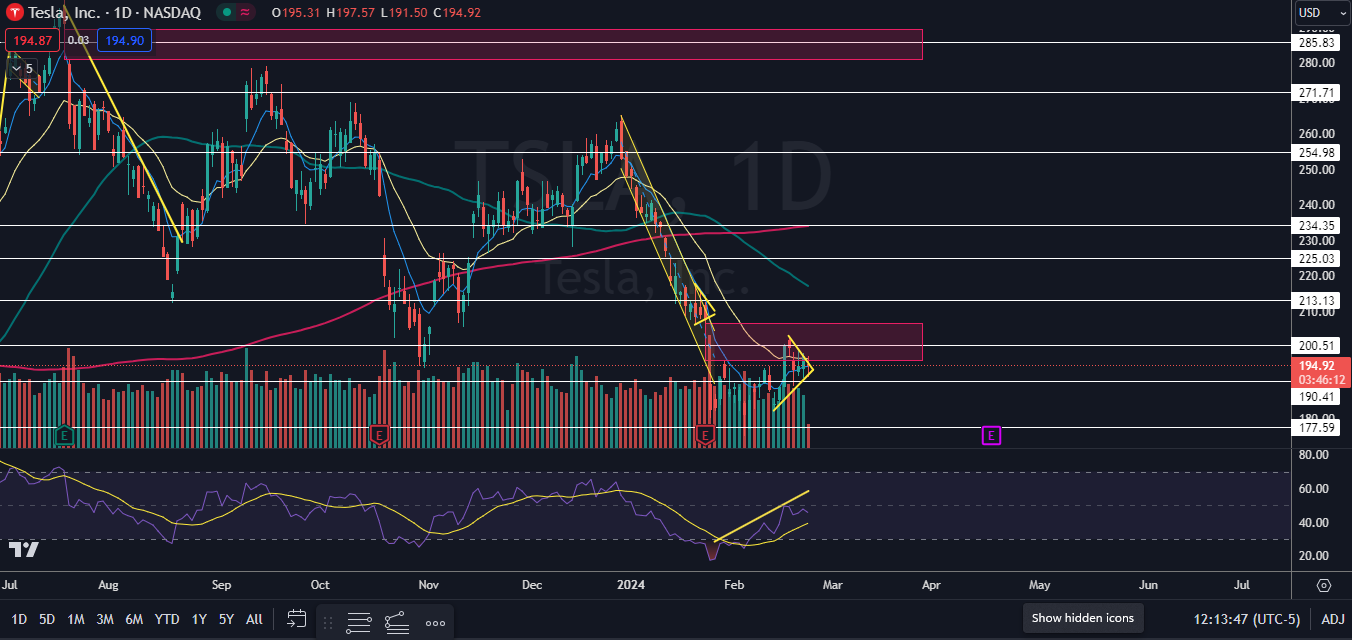
Task: Click the trend line drawing tool icon
Action: point(397,622)
